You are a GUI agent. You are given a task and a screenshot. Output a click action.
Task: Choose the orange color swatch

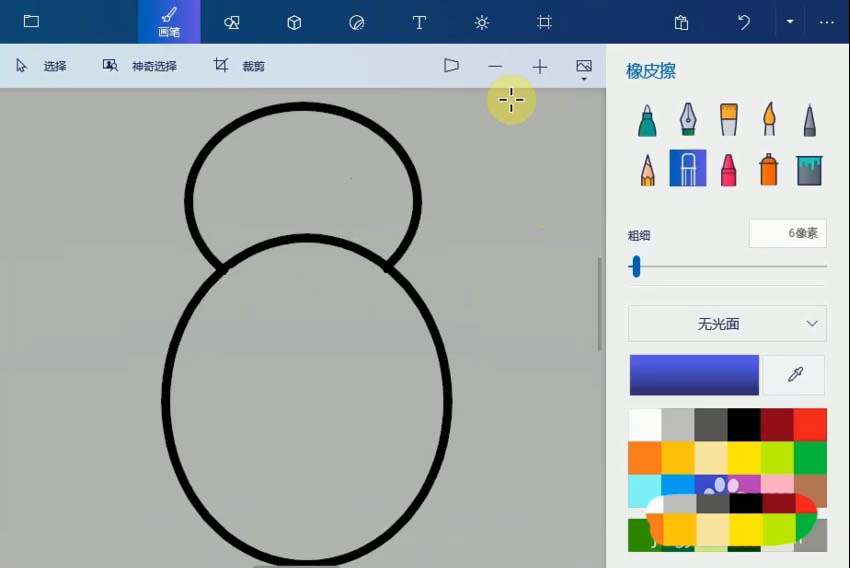click(645, 458)
